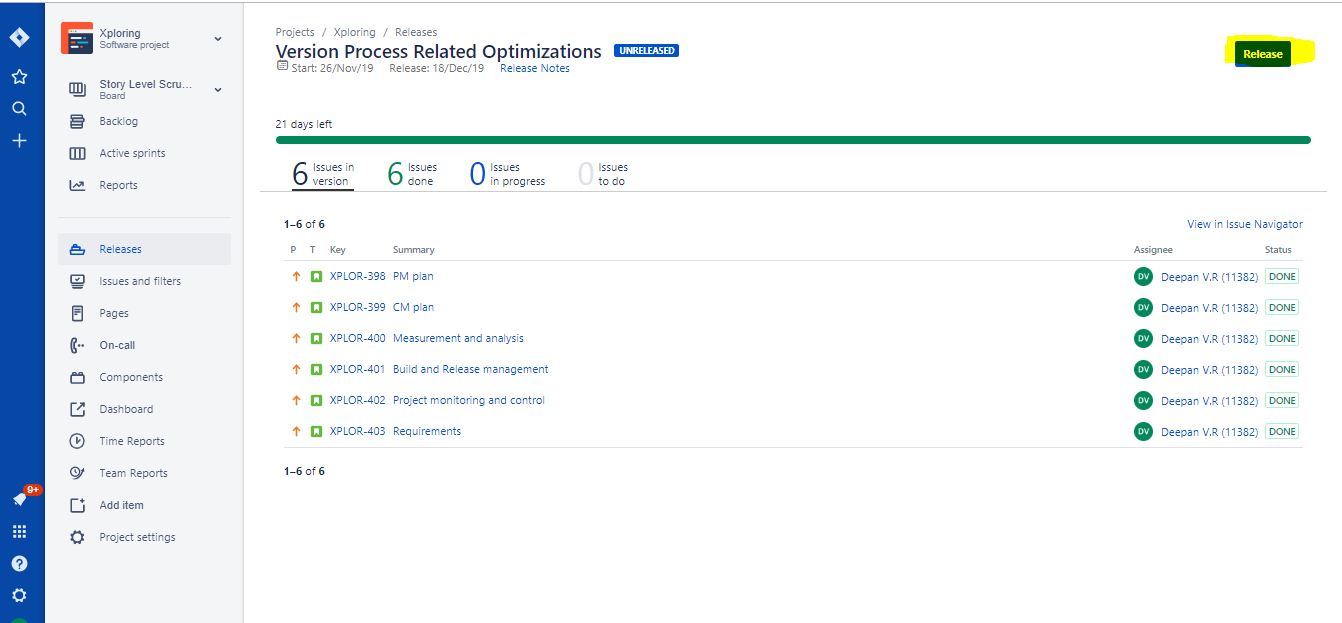This screenshot has height=623, width=1342.
Task: Click the Release button
Action: 1262,54
